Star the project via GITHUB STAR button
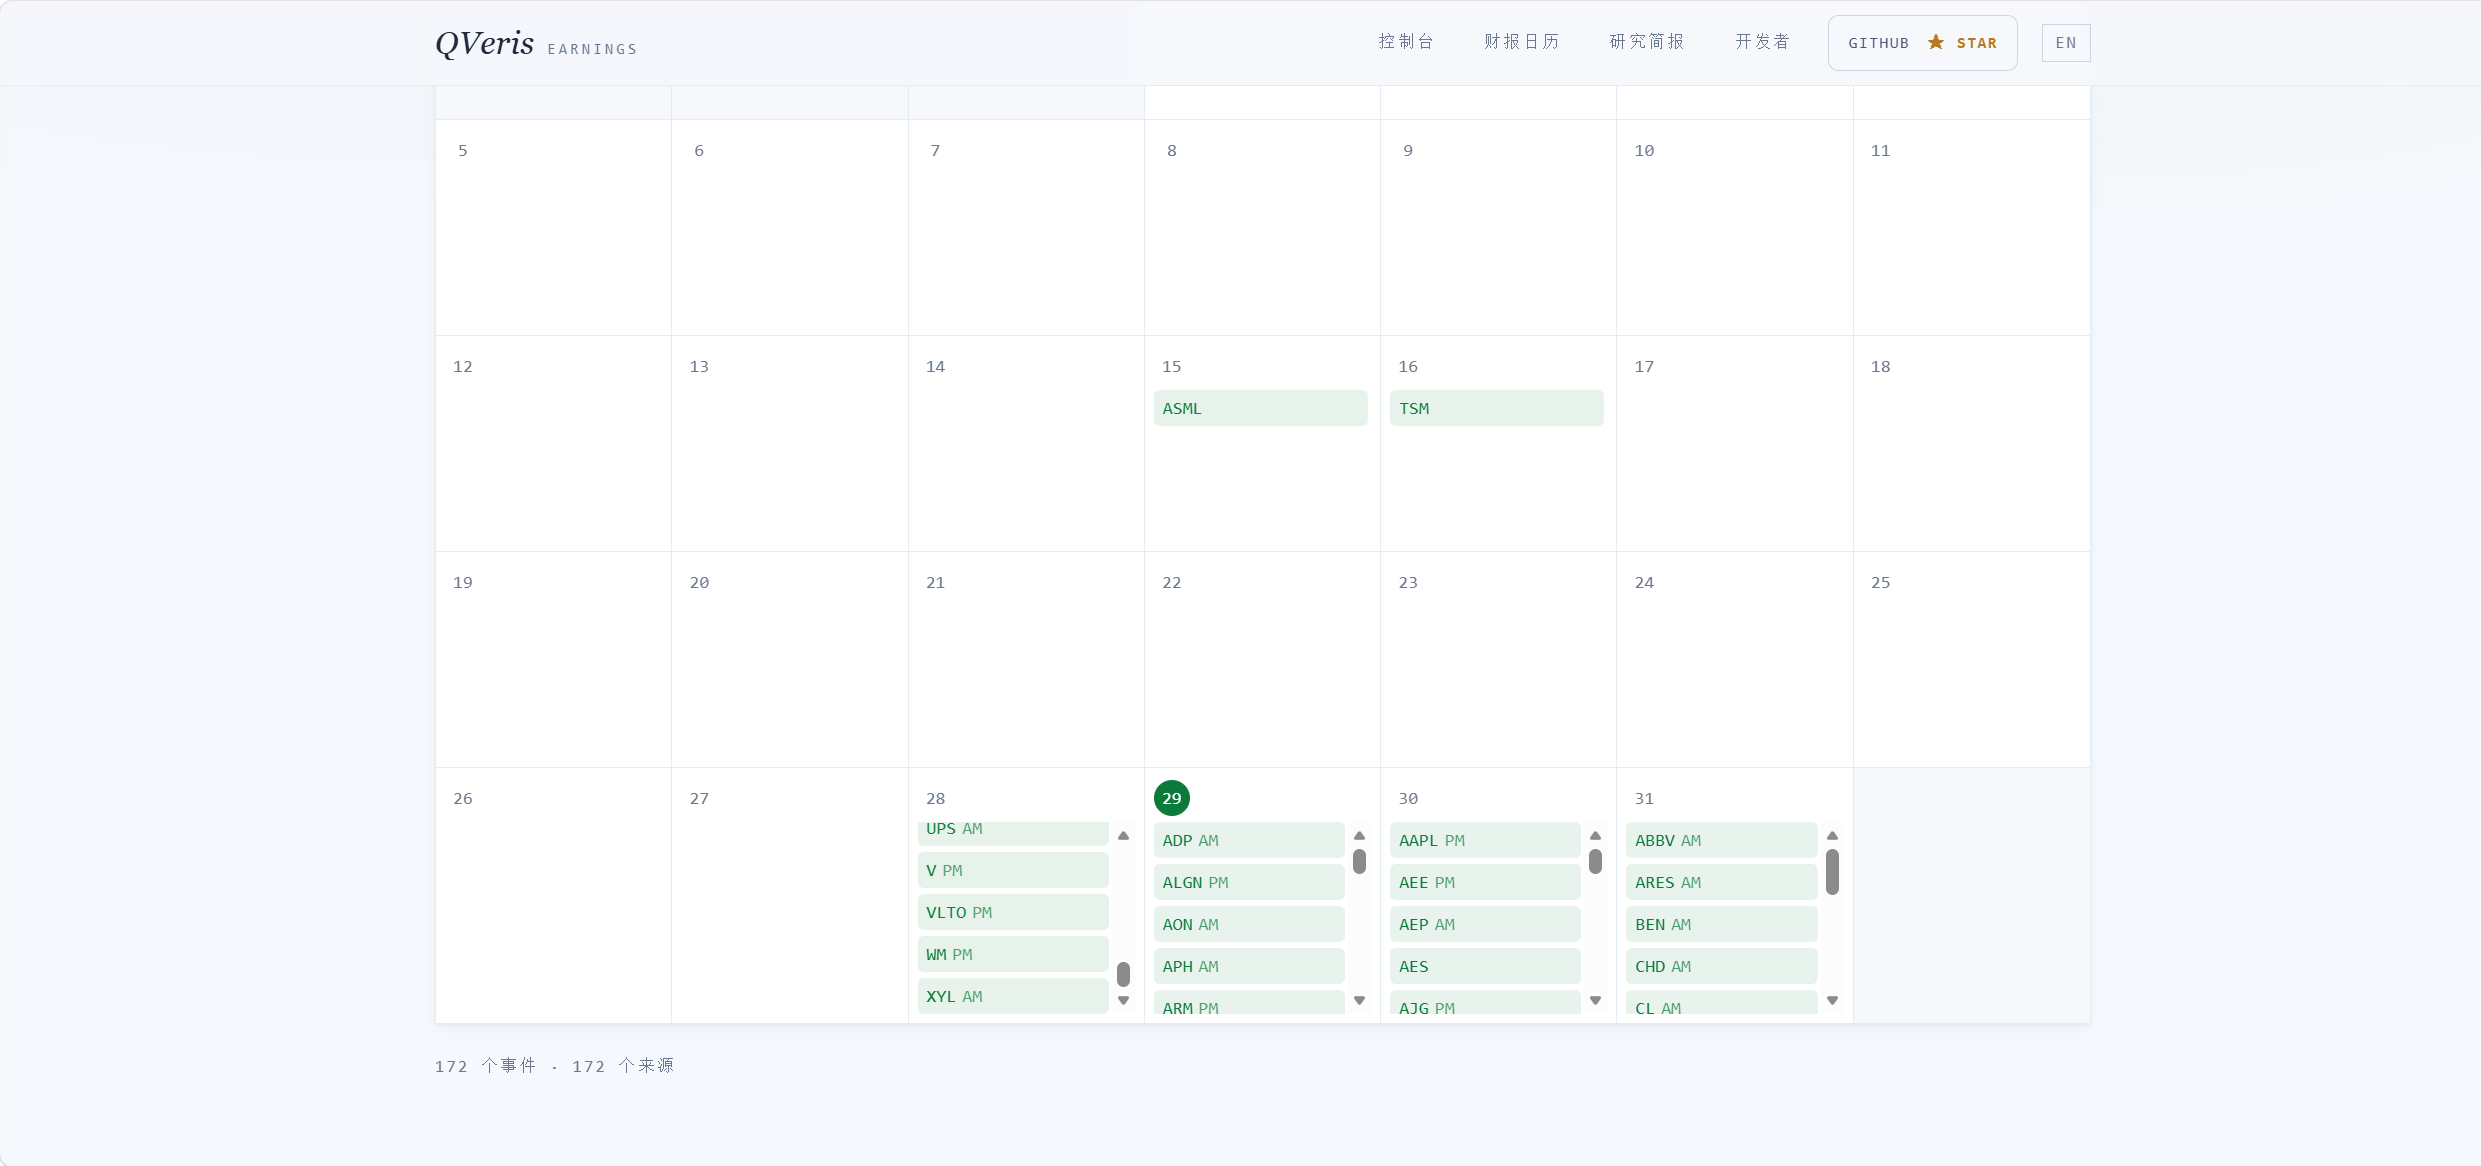 click(1922, 43)
